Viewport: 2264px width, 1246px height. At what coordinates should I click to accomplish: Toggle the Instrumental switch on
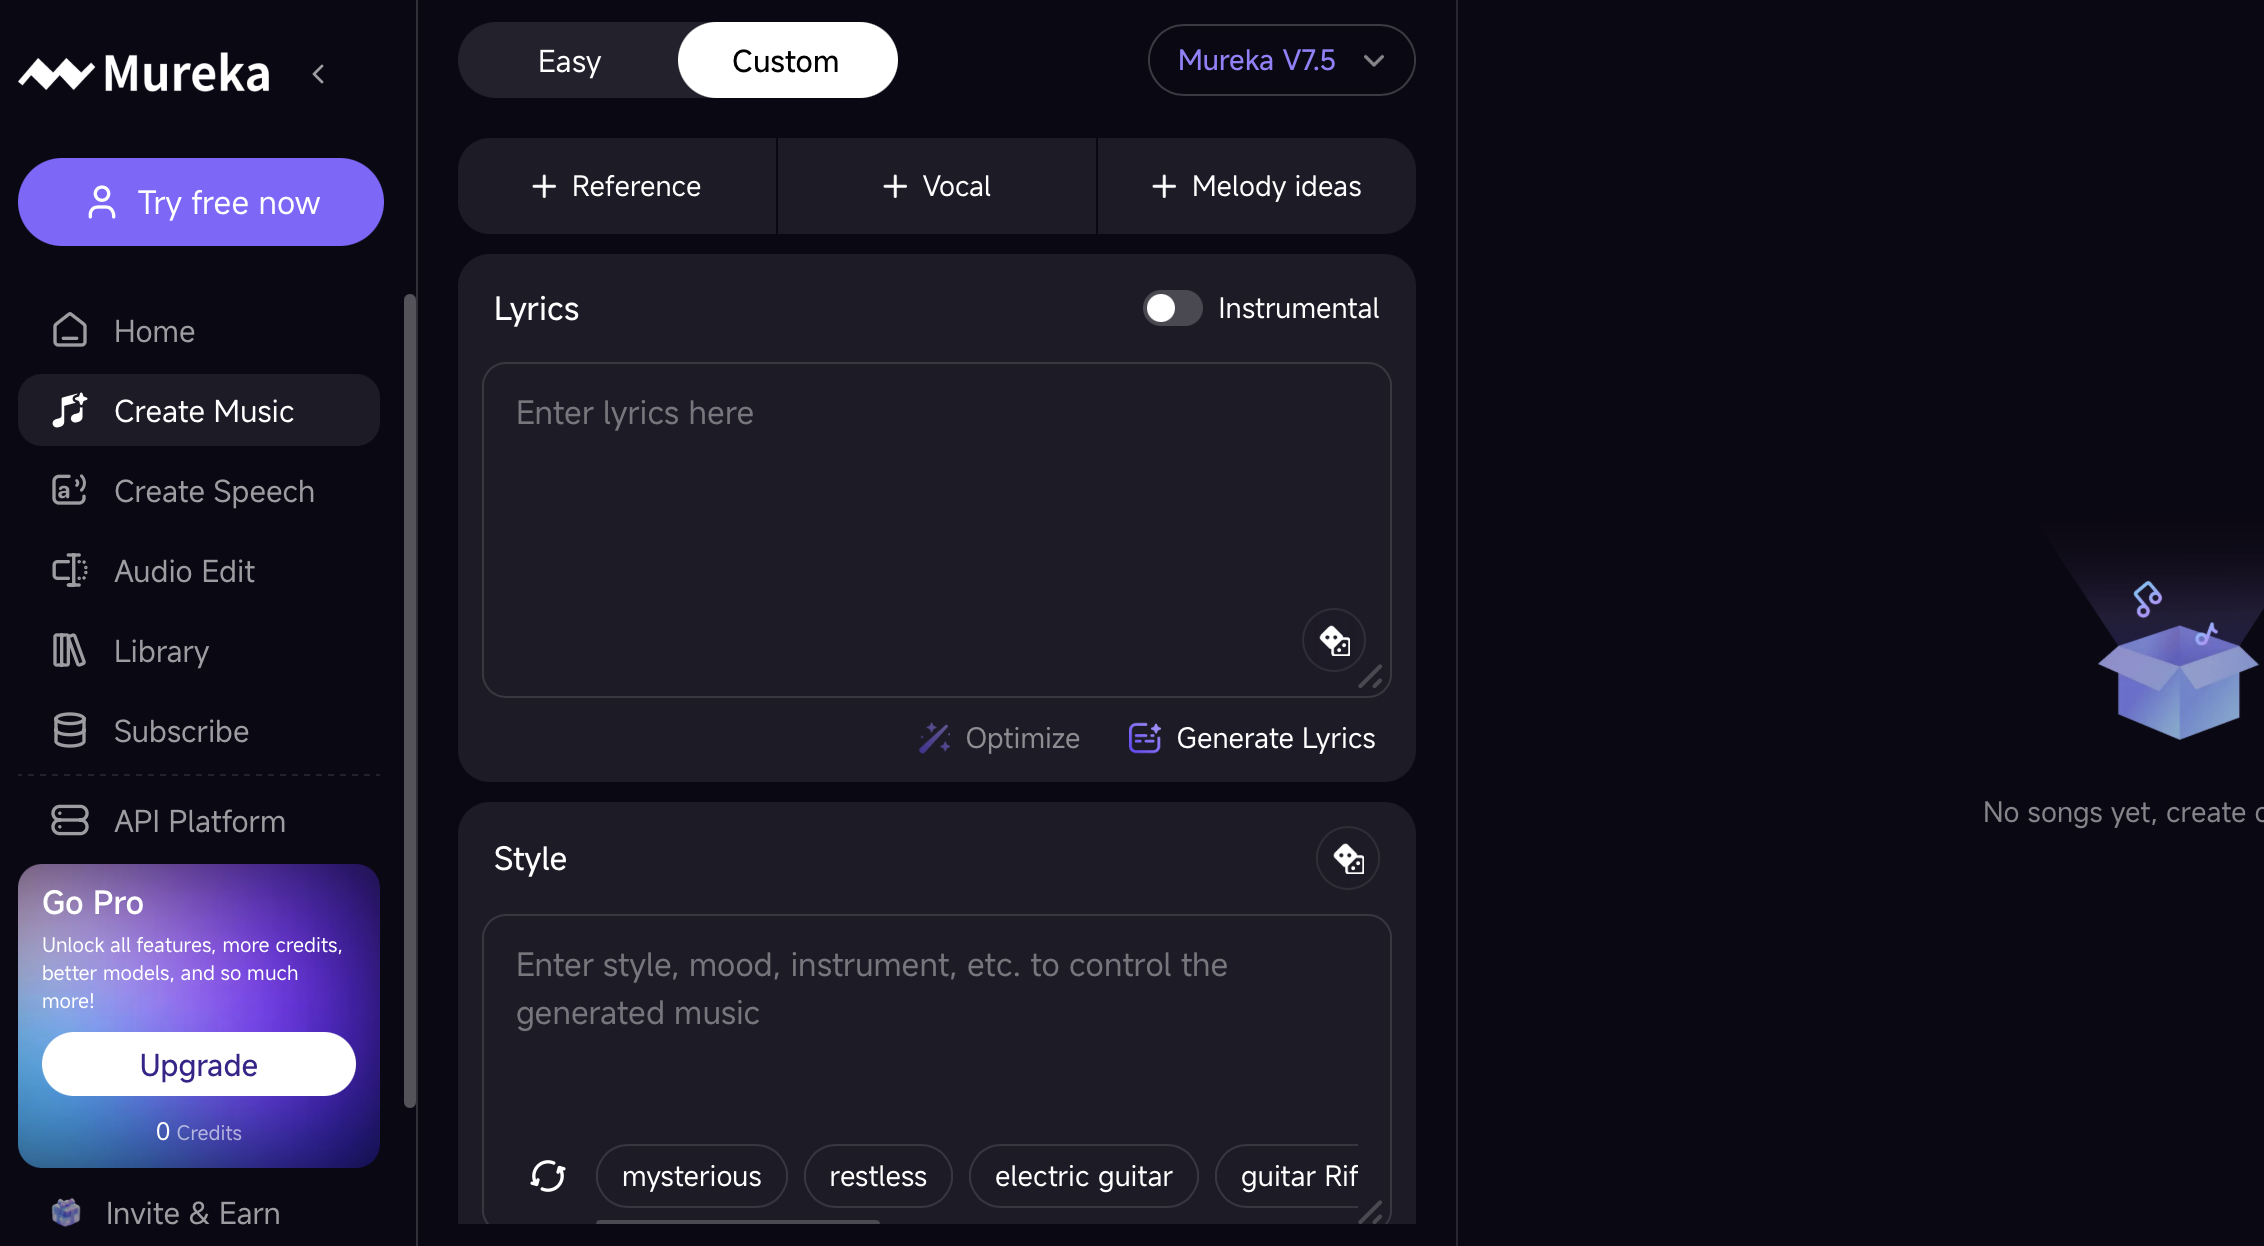[1172, 308]
